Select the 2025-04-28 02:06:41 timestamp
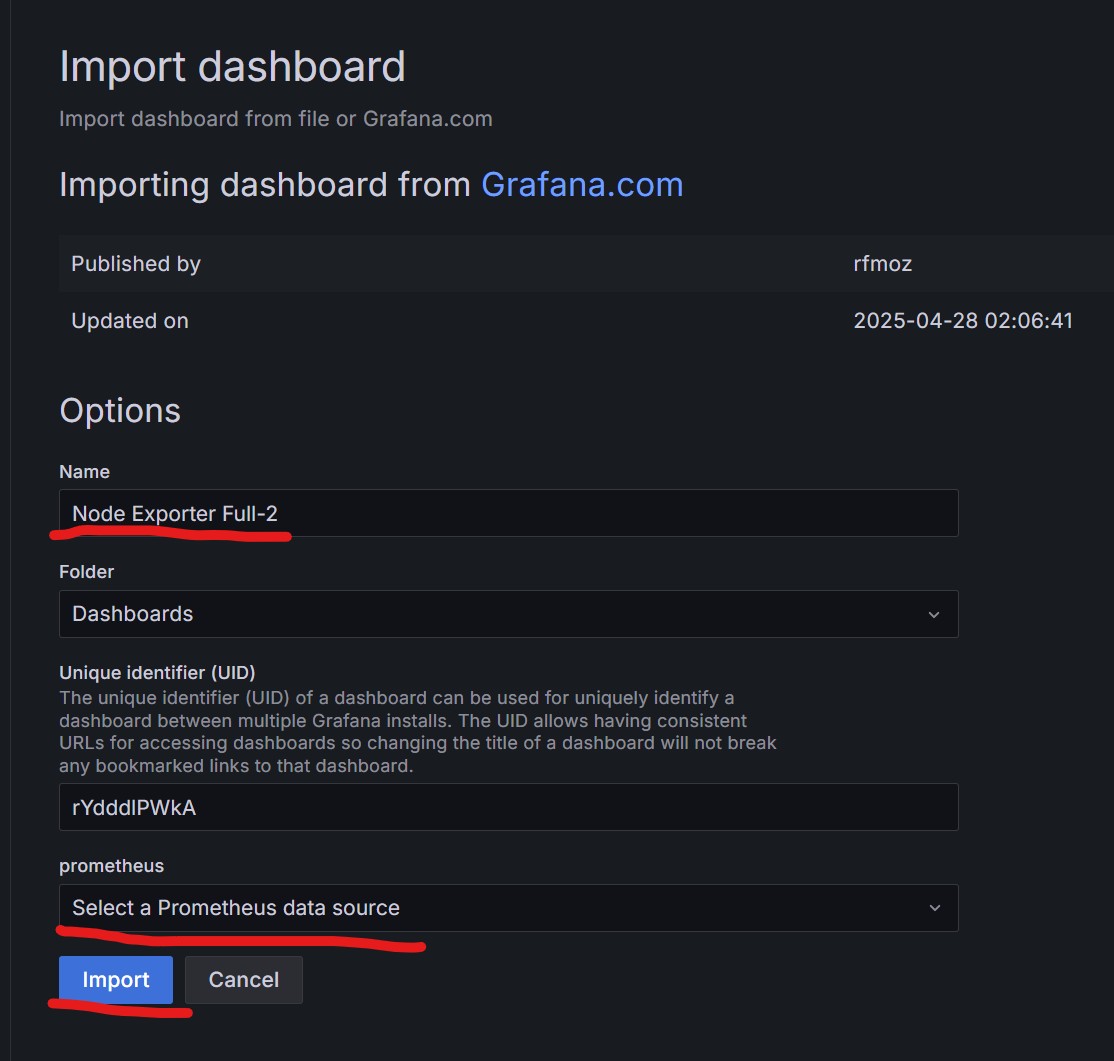The height and width of the screenshot is (1061, 1114). [963, 321]
